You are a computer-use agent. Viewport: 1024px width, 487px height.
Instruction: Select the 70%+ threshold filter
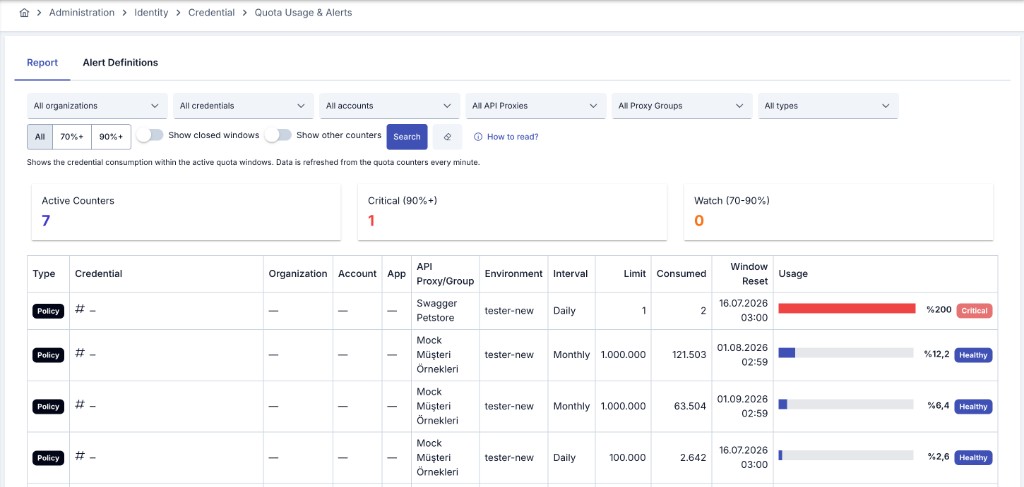pyautogui.click(x=72, y=137)
